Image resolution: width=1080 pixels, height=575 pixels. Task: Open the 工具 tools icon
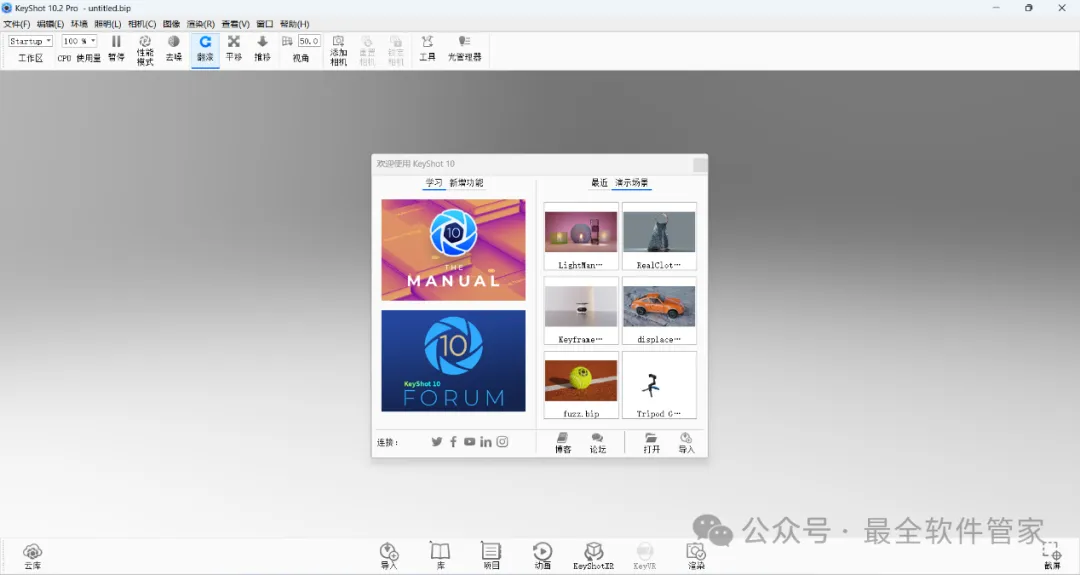pyautogui.click(x=427, y=49)
